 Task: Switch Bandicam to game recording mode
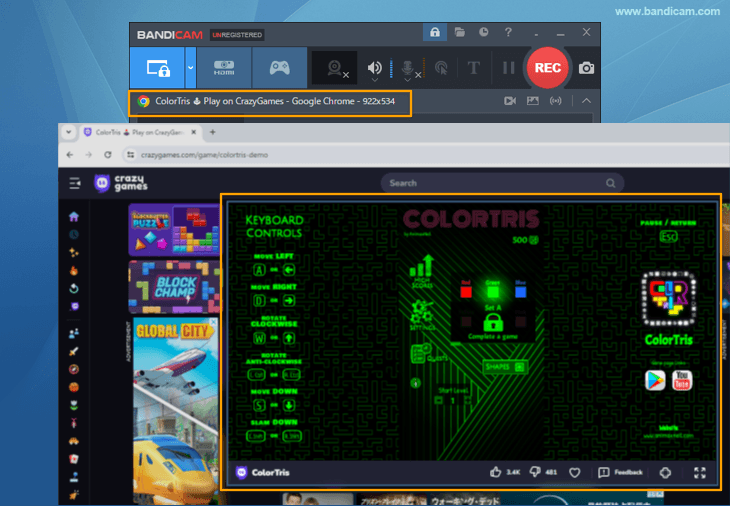[279, 67]
